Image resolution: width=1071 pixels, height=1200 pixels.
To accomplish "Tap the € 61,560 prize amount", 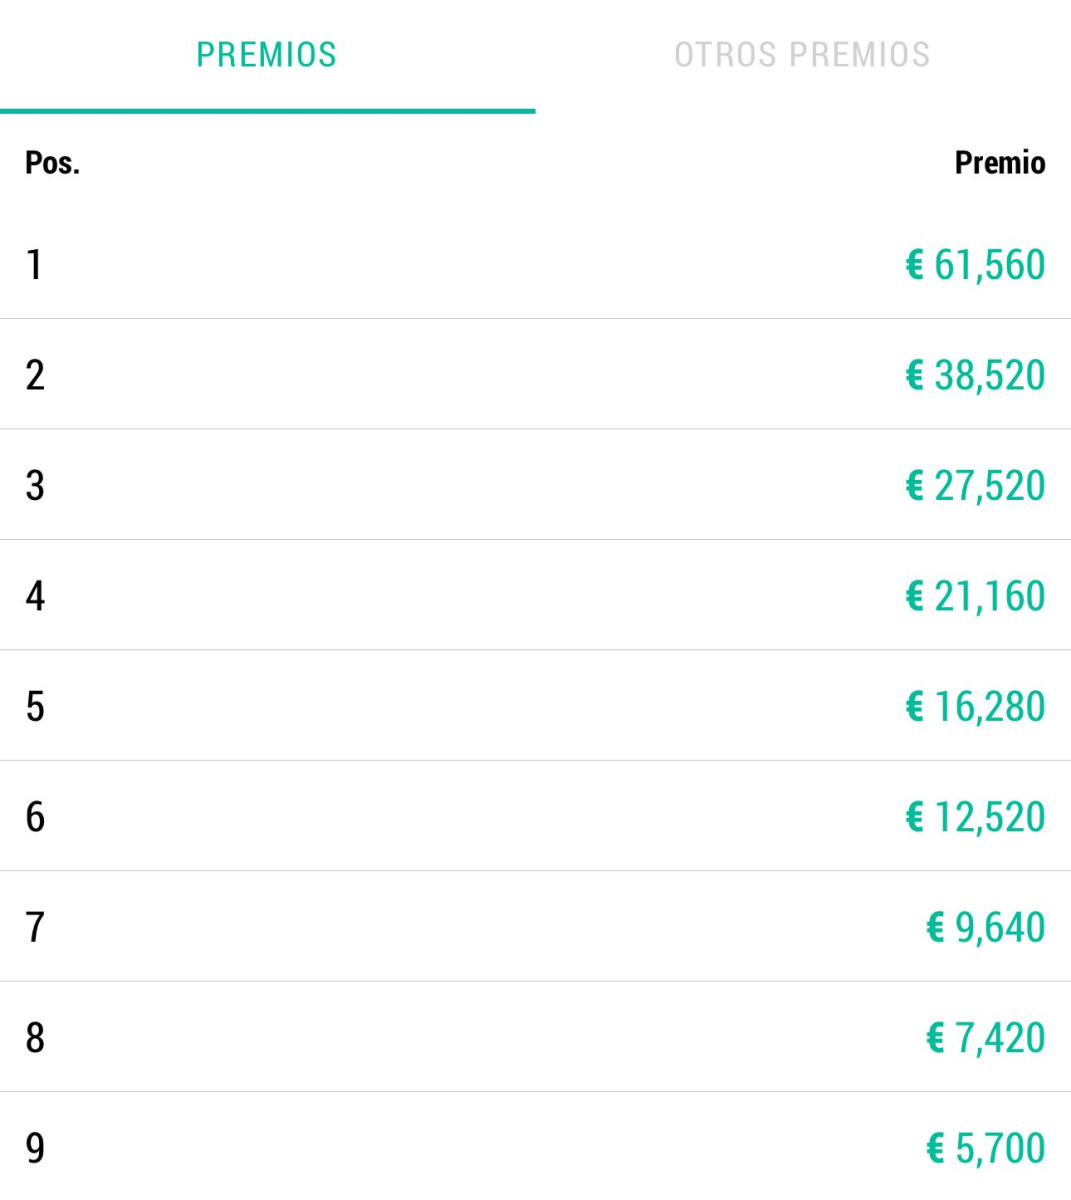I will pos(975,265).
